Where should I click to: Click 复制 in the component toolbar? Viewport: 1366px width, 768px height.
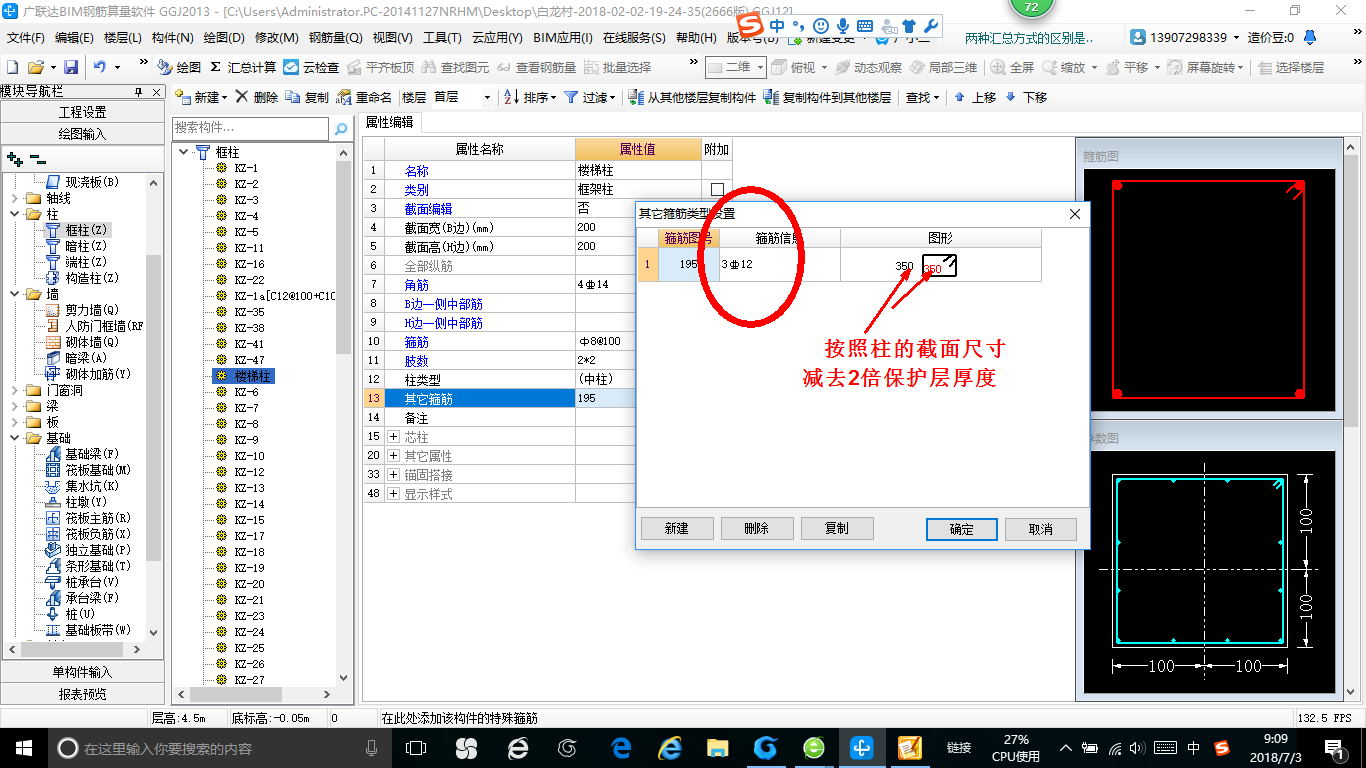pyautogui.click(x=307, y=97)
